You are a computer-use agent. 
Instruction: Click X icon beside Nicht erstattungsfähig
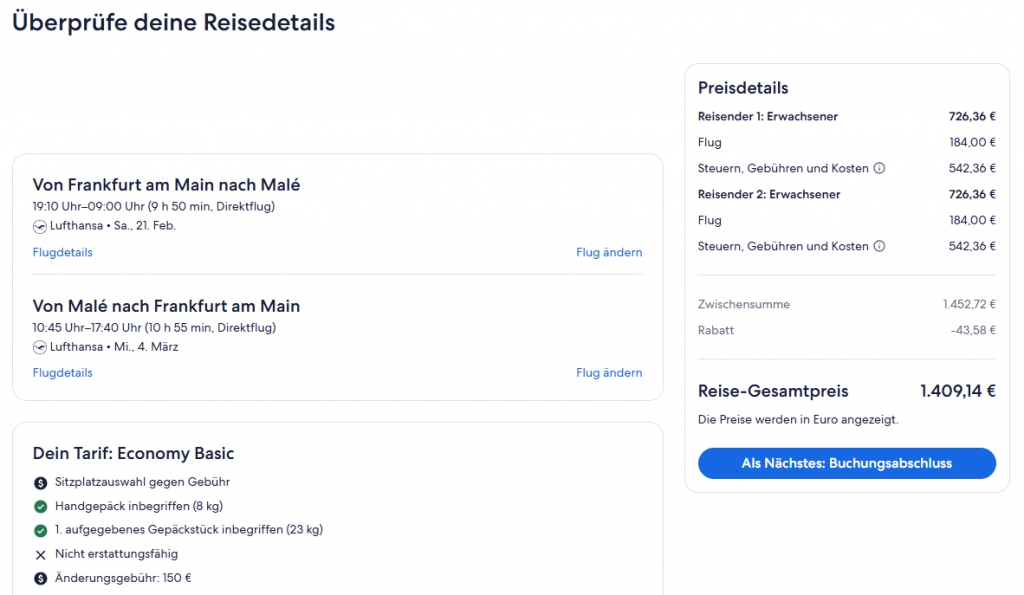41,554
